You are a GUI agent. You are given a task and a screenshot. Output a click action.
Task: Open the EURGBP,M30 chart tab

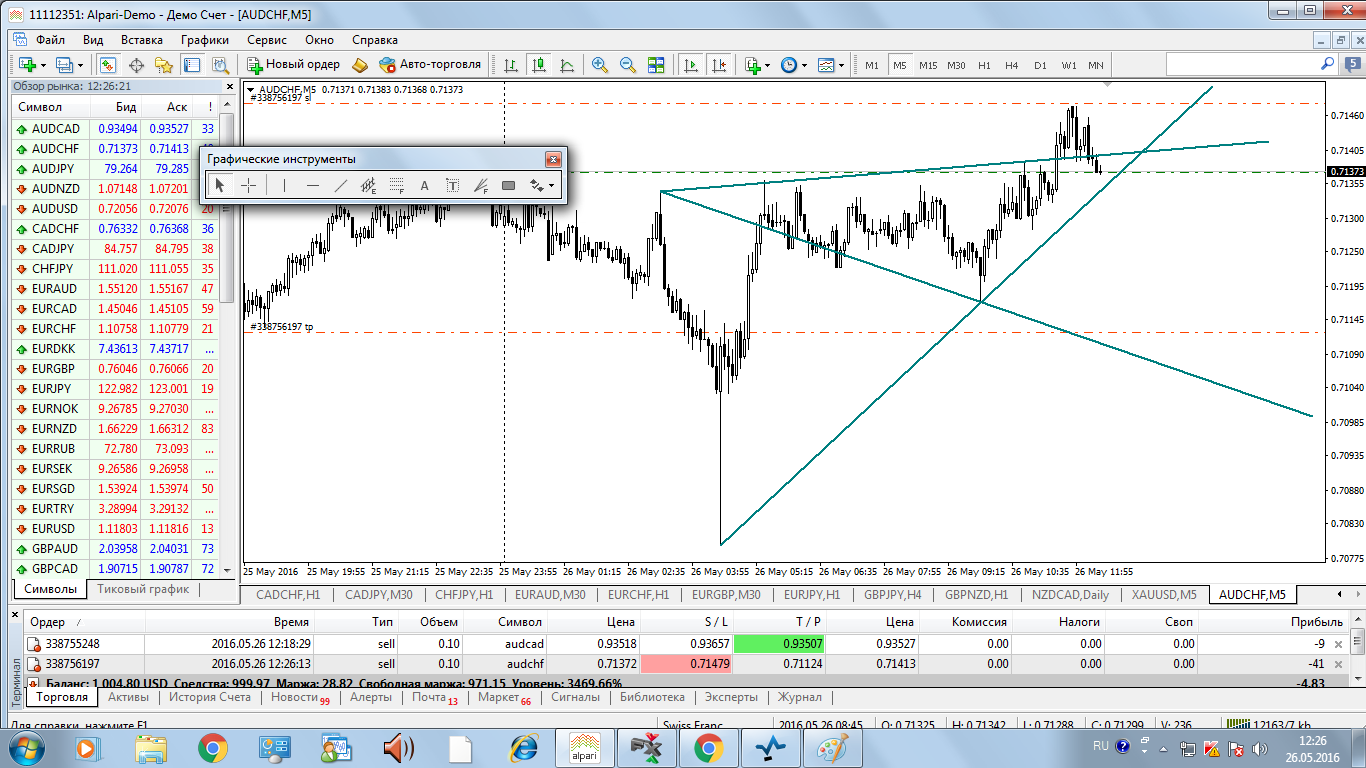point(726,595)
